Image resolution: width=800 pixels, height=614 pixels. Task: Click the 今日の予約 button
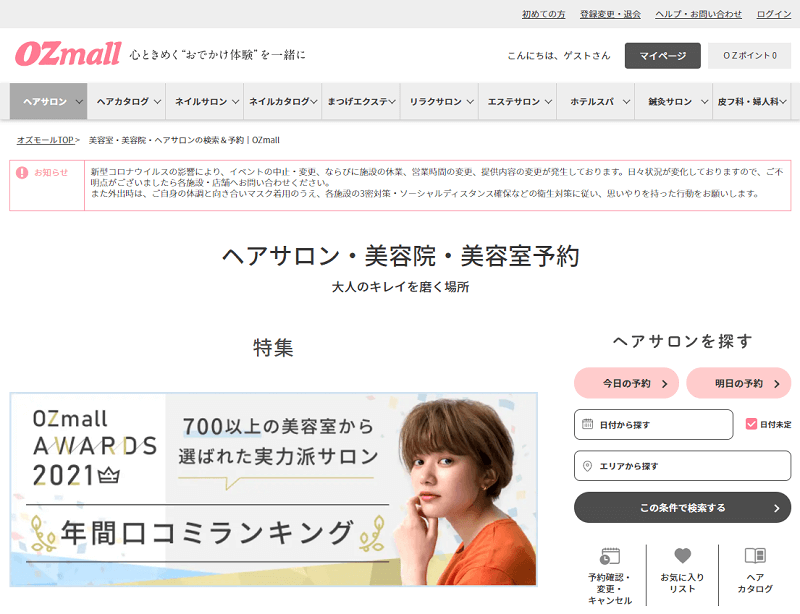coord(627,383)
